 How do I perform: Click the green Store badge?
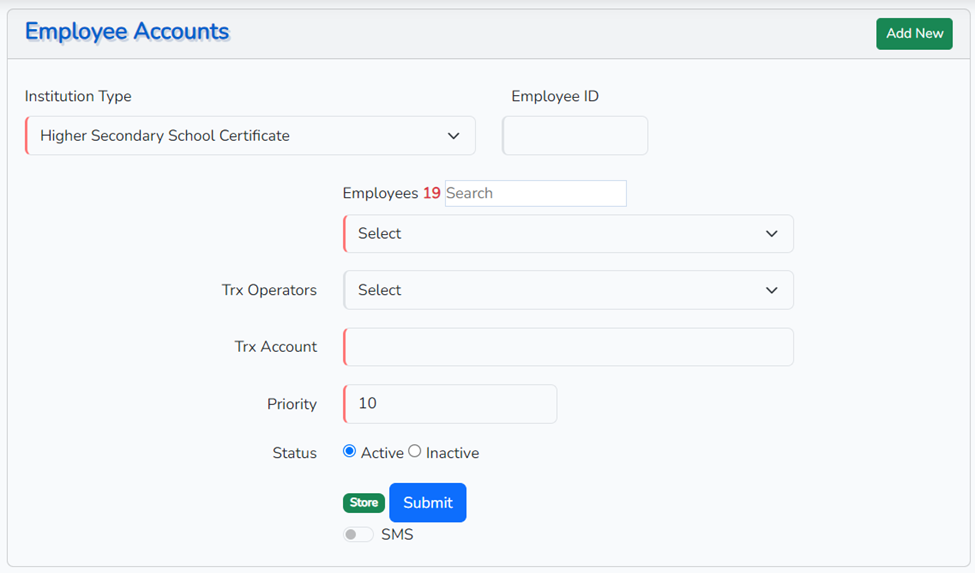point(364,503)
